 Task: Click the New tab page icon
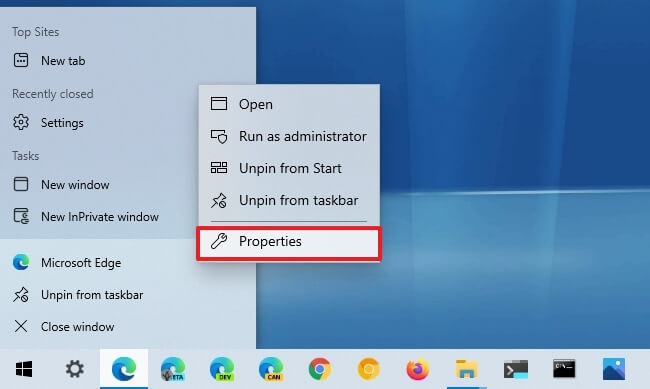21,60
